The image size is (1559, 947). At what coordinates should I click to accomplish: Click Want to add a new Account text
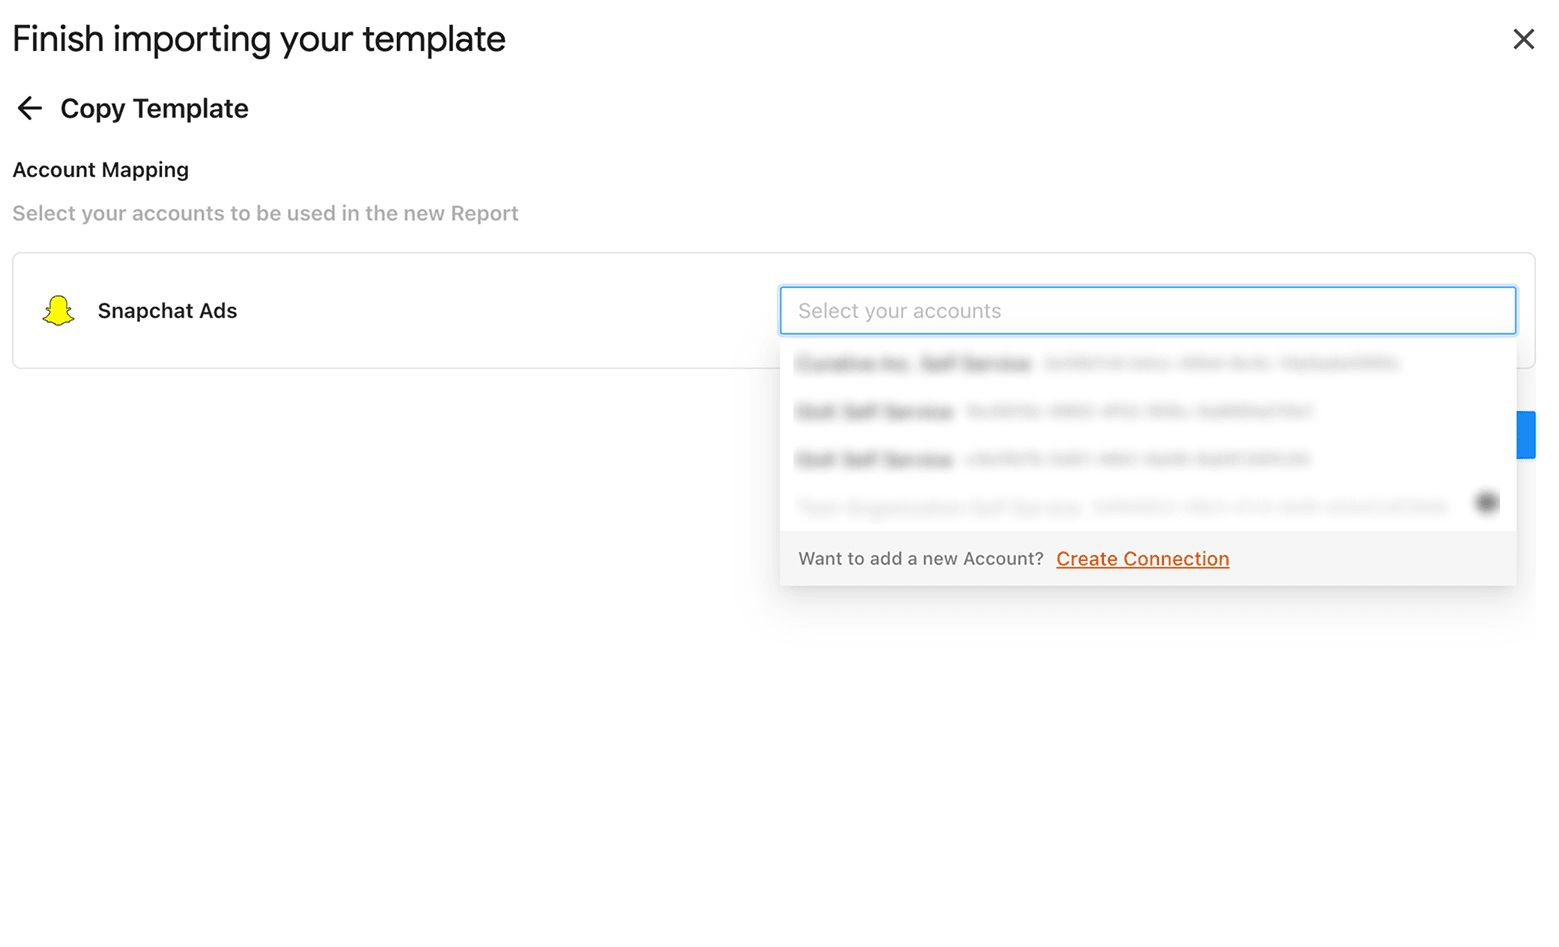pyautogui.click(x=920, y=558)
